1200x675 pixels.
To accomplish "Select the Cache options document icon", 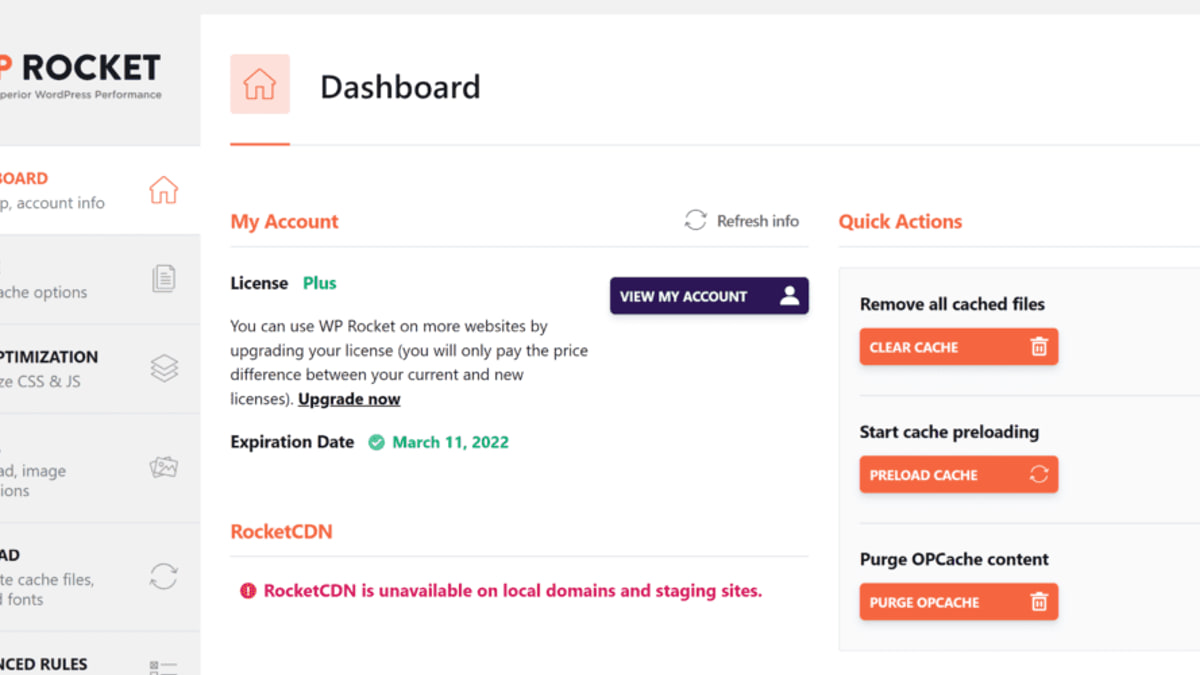I will (164, 278).
